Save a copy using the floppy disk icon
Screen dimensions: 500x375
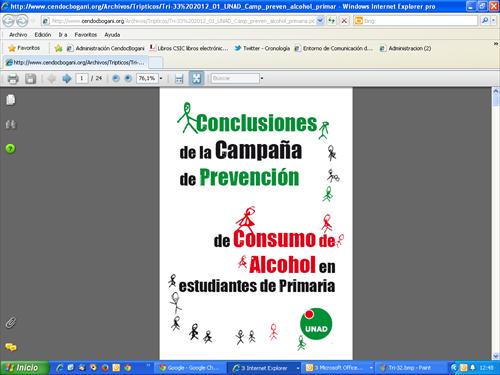click(x=30, y=79)
